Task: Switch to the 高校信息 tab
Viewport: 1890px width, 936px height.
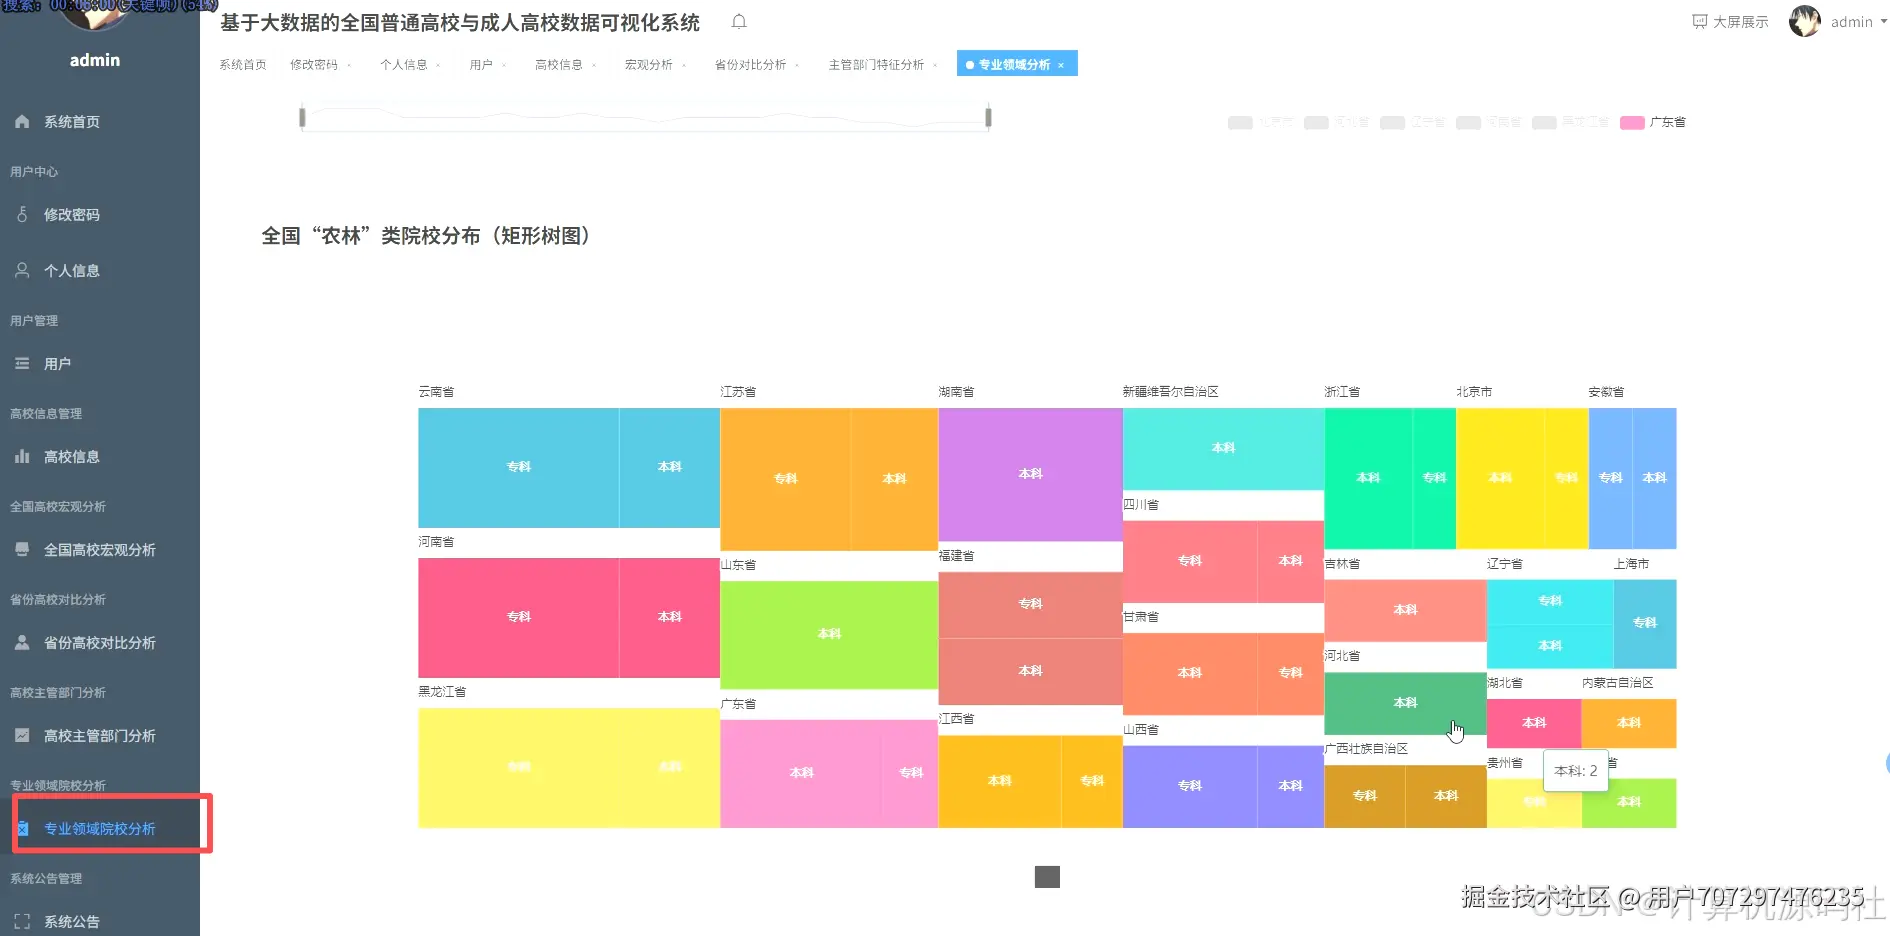Action: tap(558, 63)
